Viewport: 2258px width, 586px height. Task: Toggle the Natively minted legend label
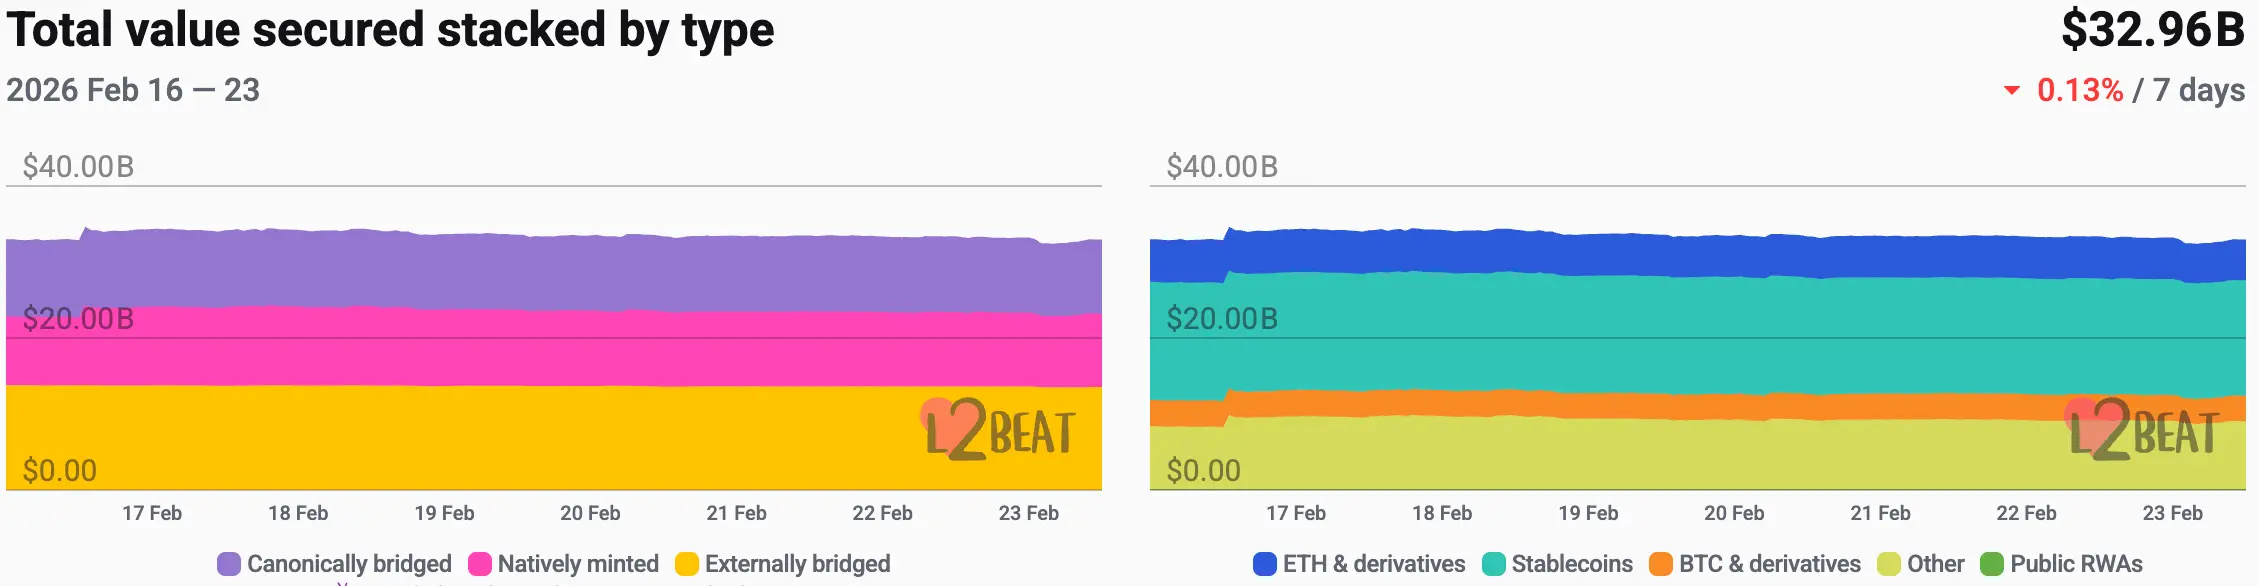(x=578, y=564)
